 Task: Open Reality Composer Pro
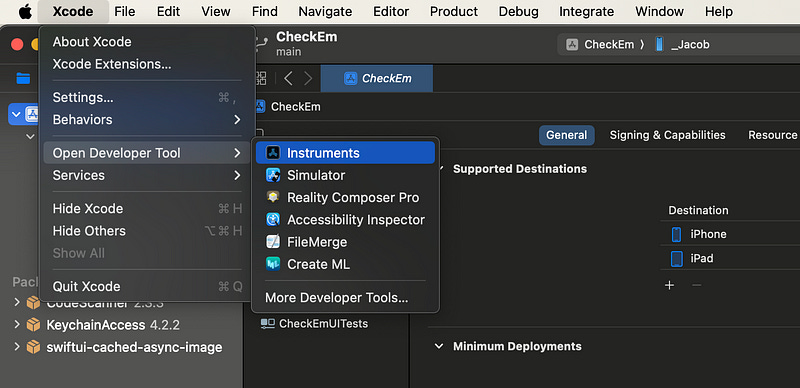[x=345, y=198]
